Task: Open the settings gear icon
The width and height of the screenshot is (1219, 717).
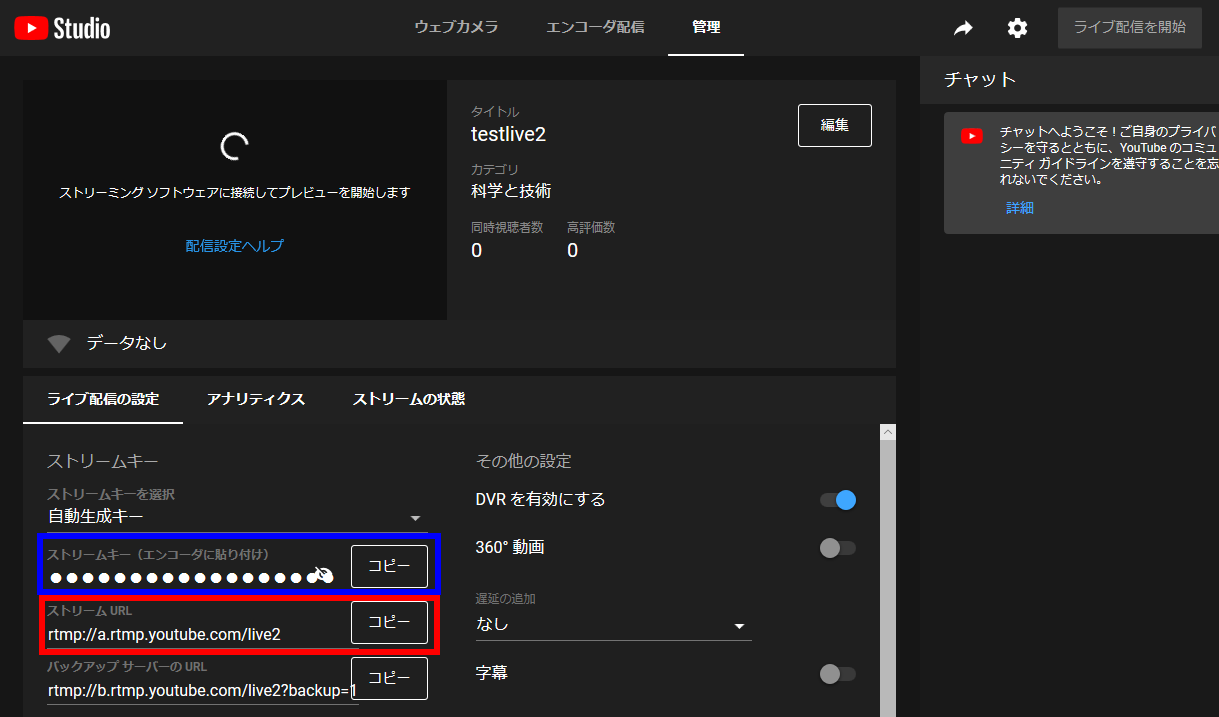Action: [1017, 28]
